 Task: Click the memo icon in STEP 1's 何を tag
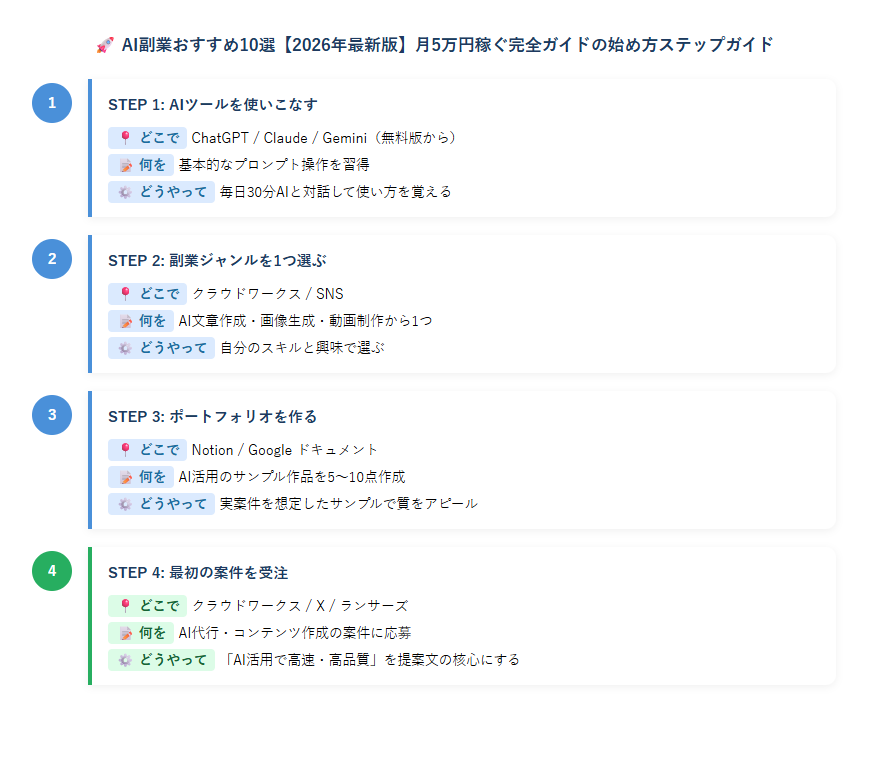126,165
